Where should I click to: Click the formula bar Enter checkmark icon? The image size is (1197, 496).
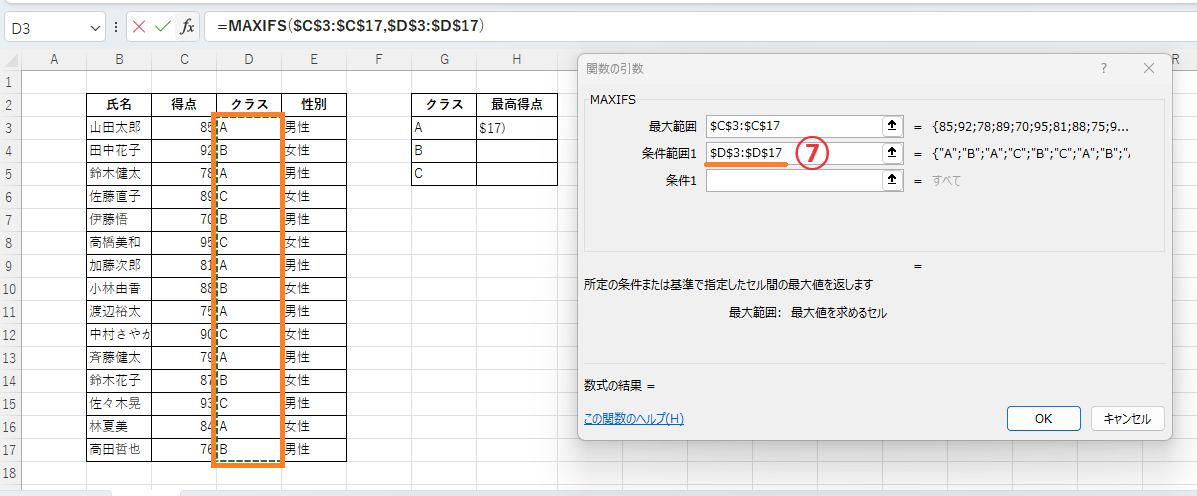pyautogui.click(x=162, y=27)
